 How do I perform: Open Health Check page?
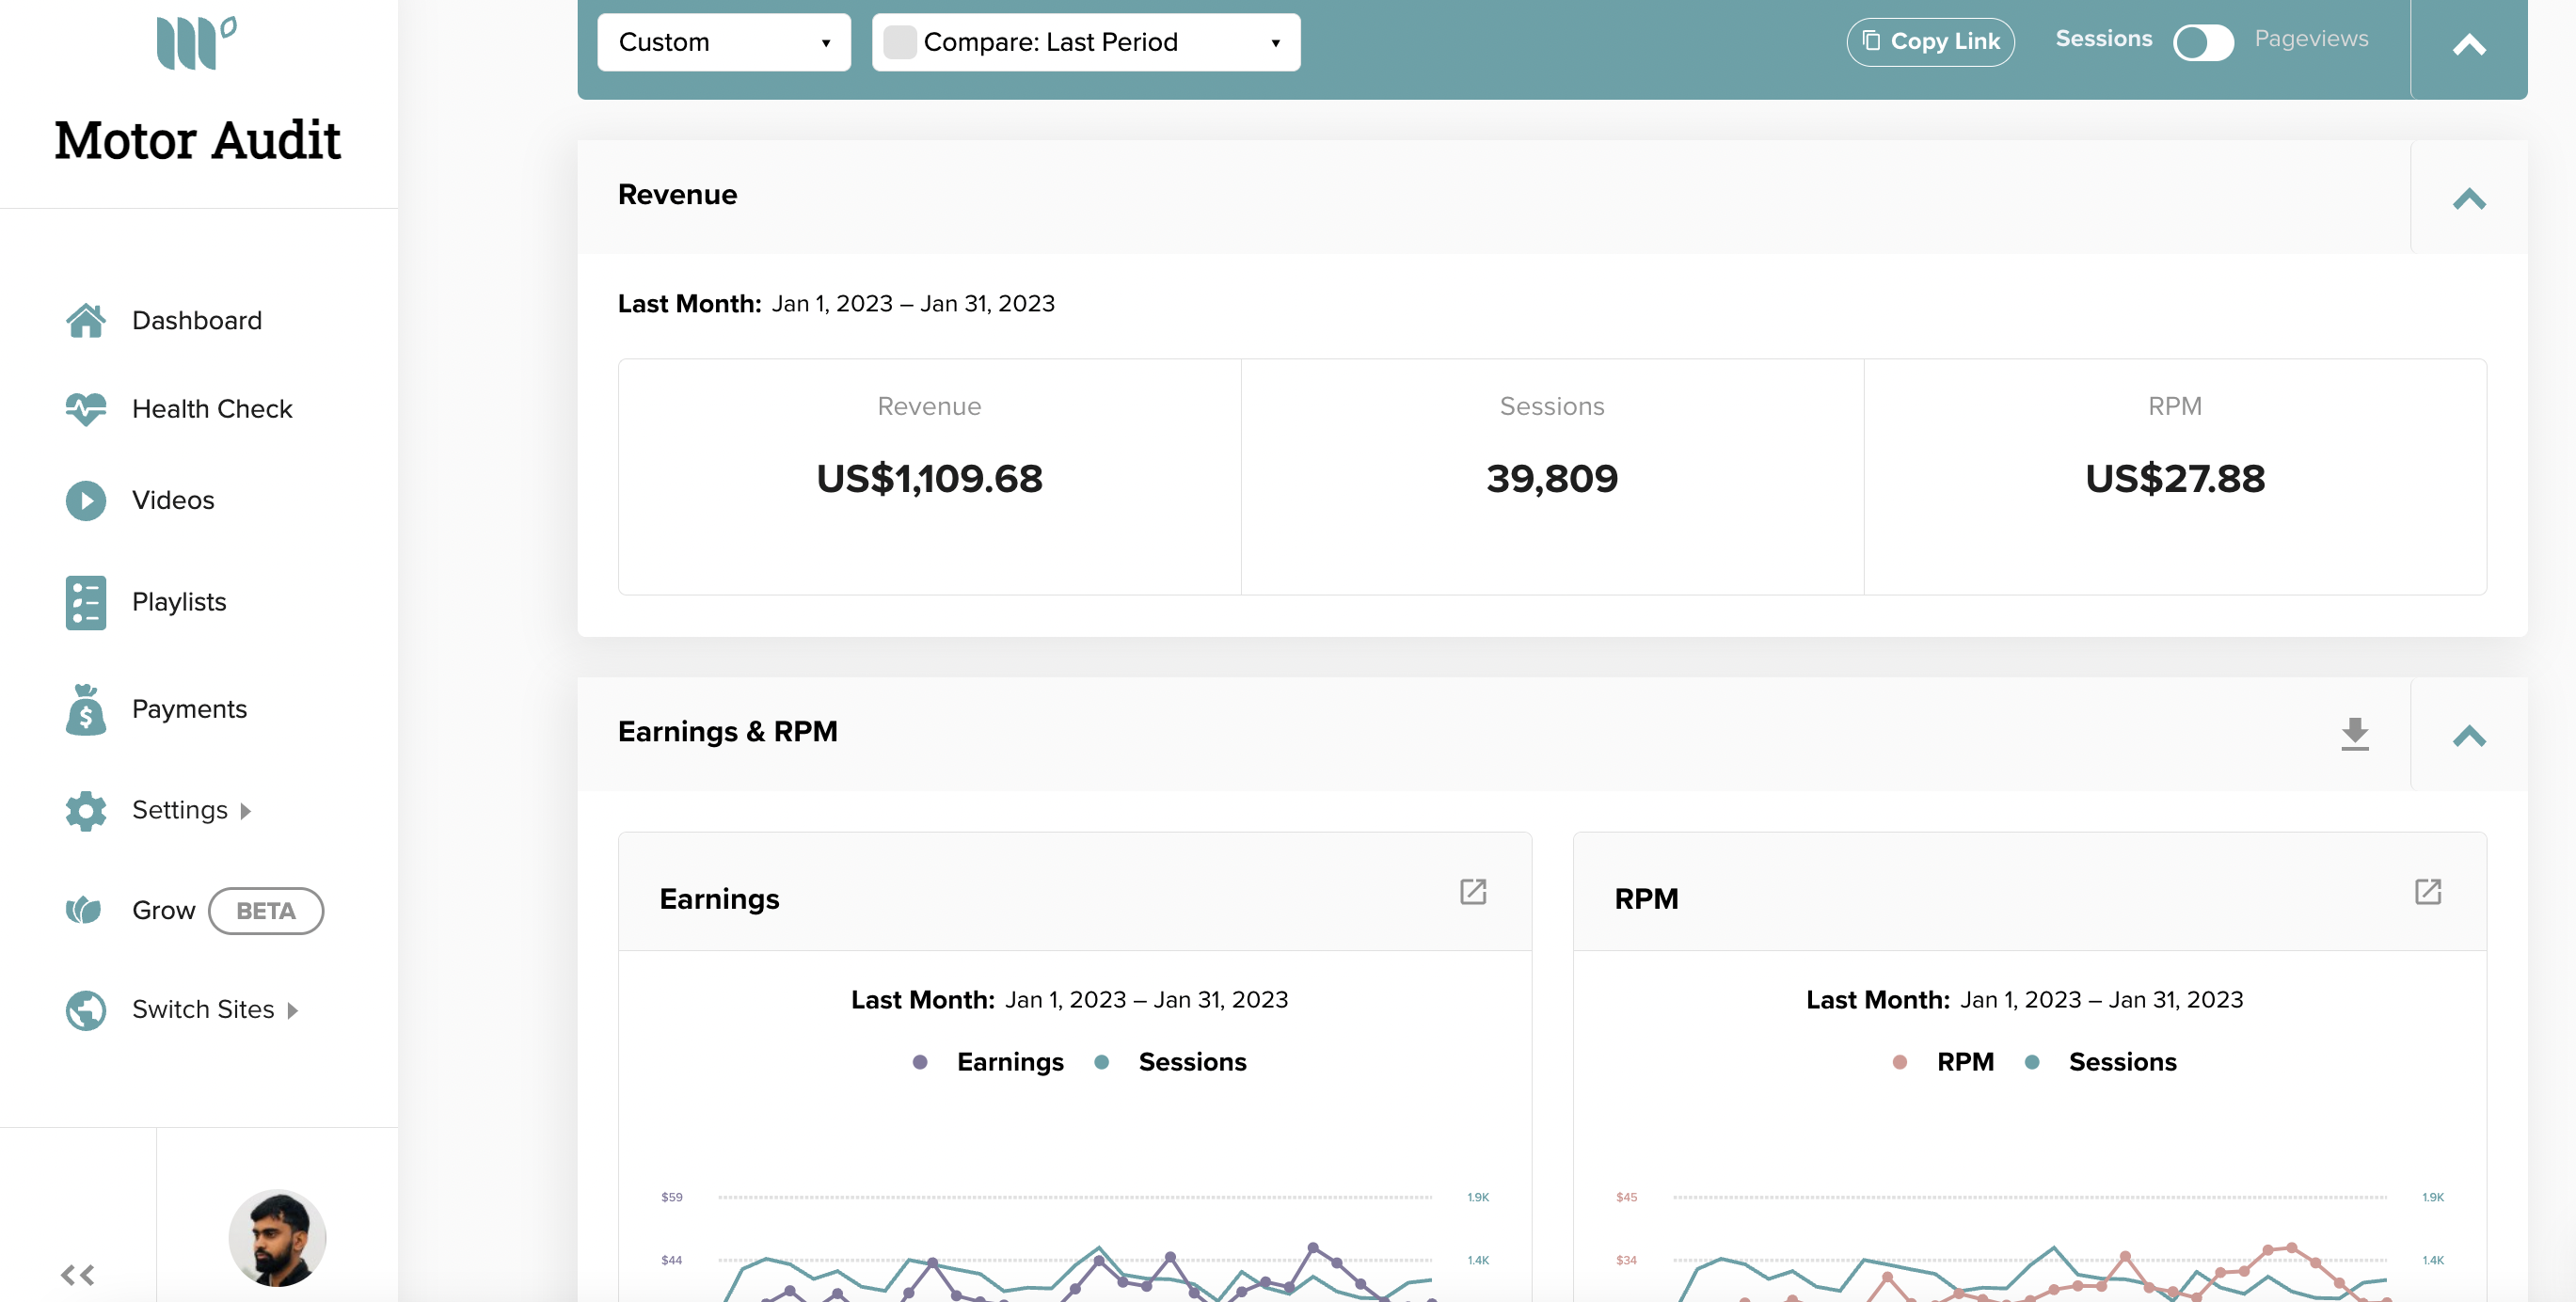[x=212, y=409]
